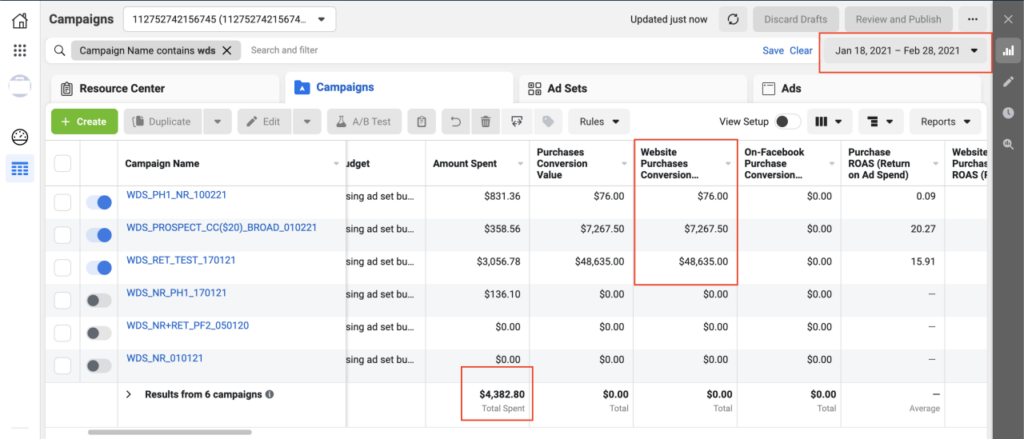1024x439 pixels.
Task: Select the checkbox for WDS_RET_TEST_170121
Action: [x=63, y=268]
